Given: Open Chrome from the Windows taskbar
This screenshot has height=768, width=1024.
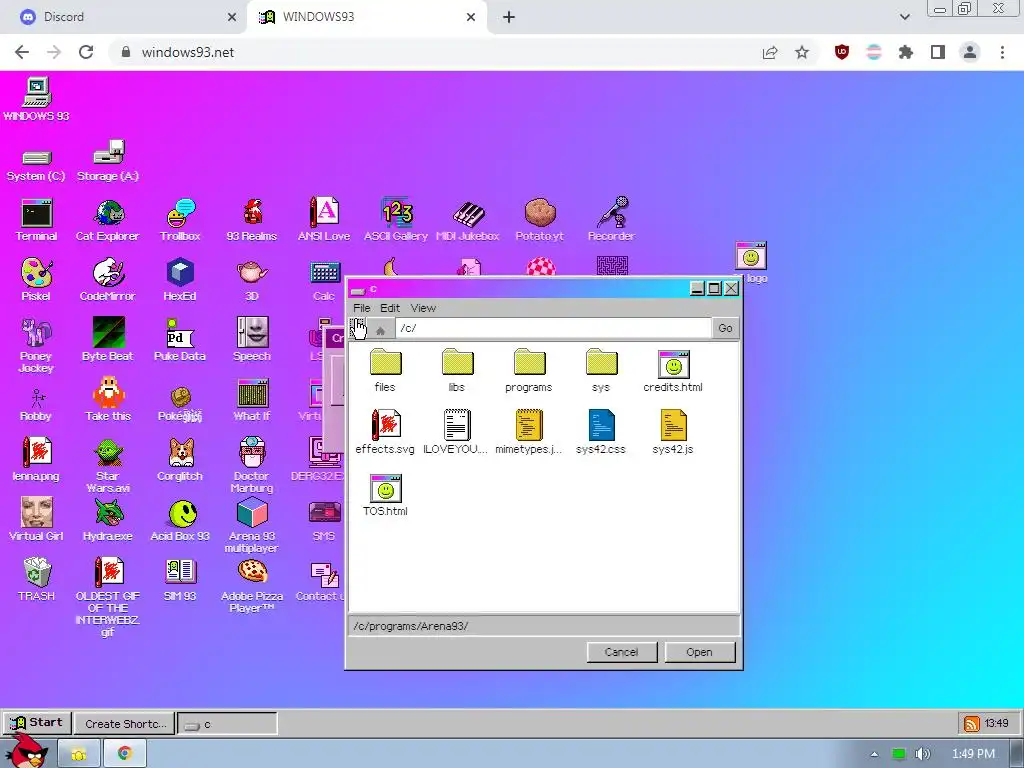Looking at the screenshot, I should click(x=124, y=753).
